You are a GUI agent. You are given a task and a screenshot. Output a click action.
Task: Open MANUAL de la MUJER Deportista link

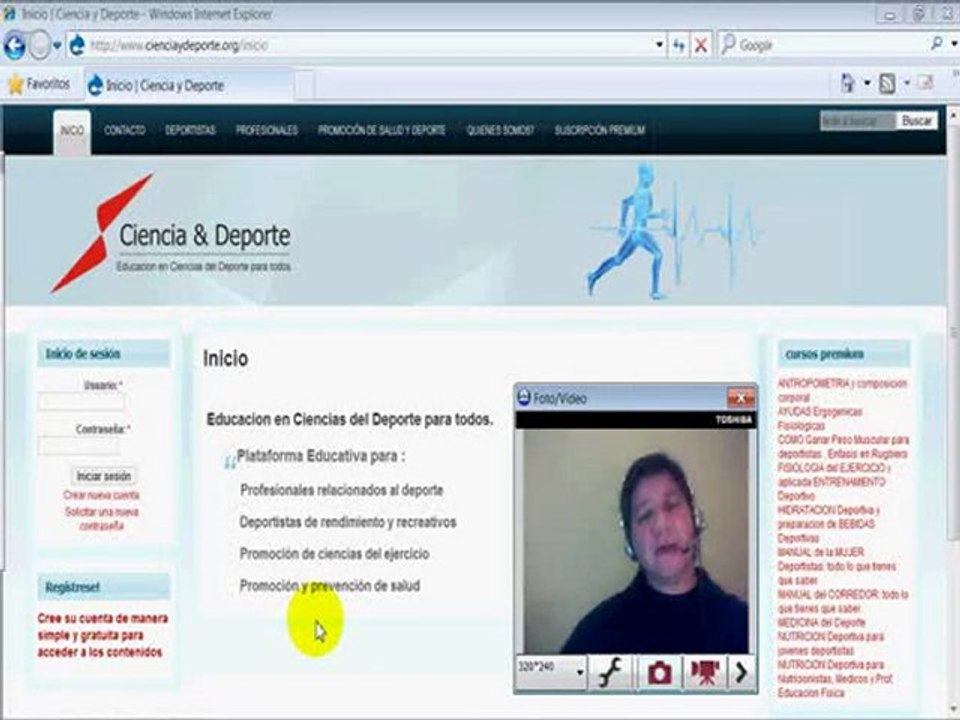(836, 566)
